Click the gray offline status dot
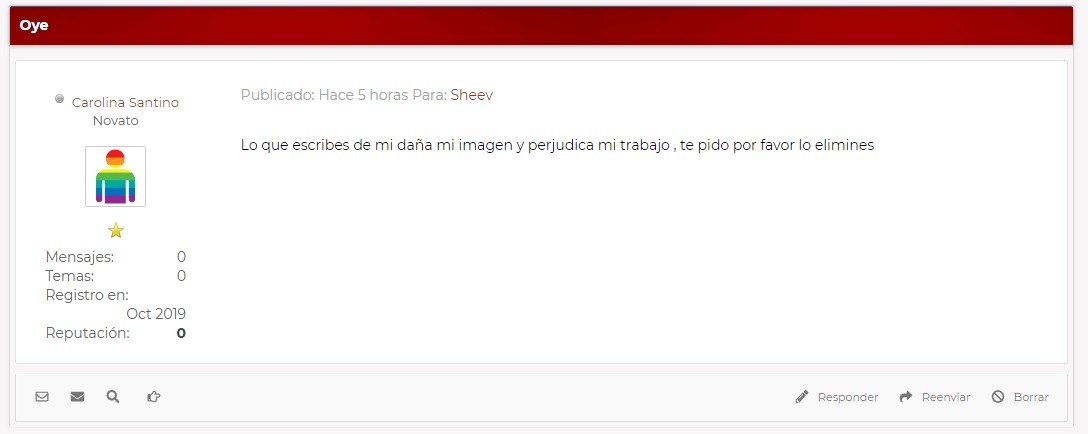The image size is (1088, 434). point(60,99)
